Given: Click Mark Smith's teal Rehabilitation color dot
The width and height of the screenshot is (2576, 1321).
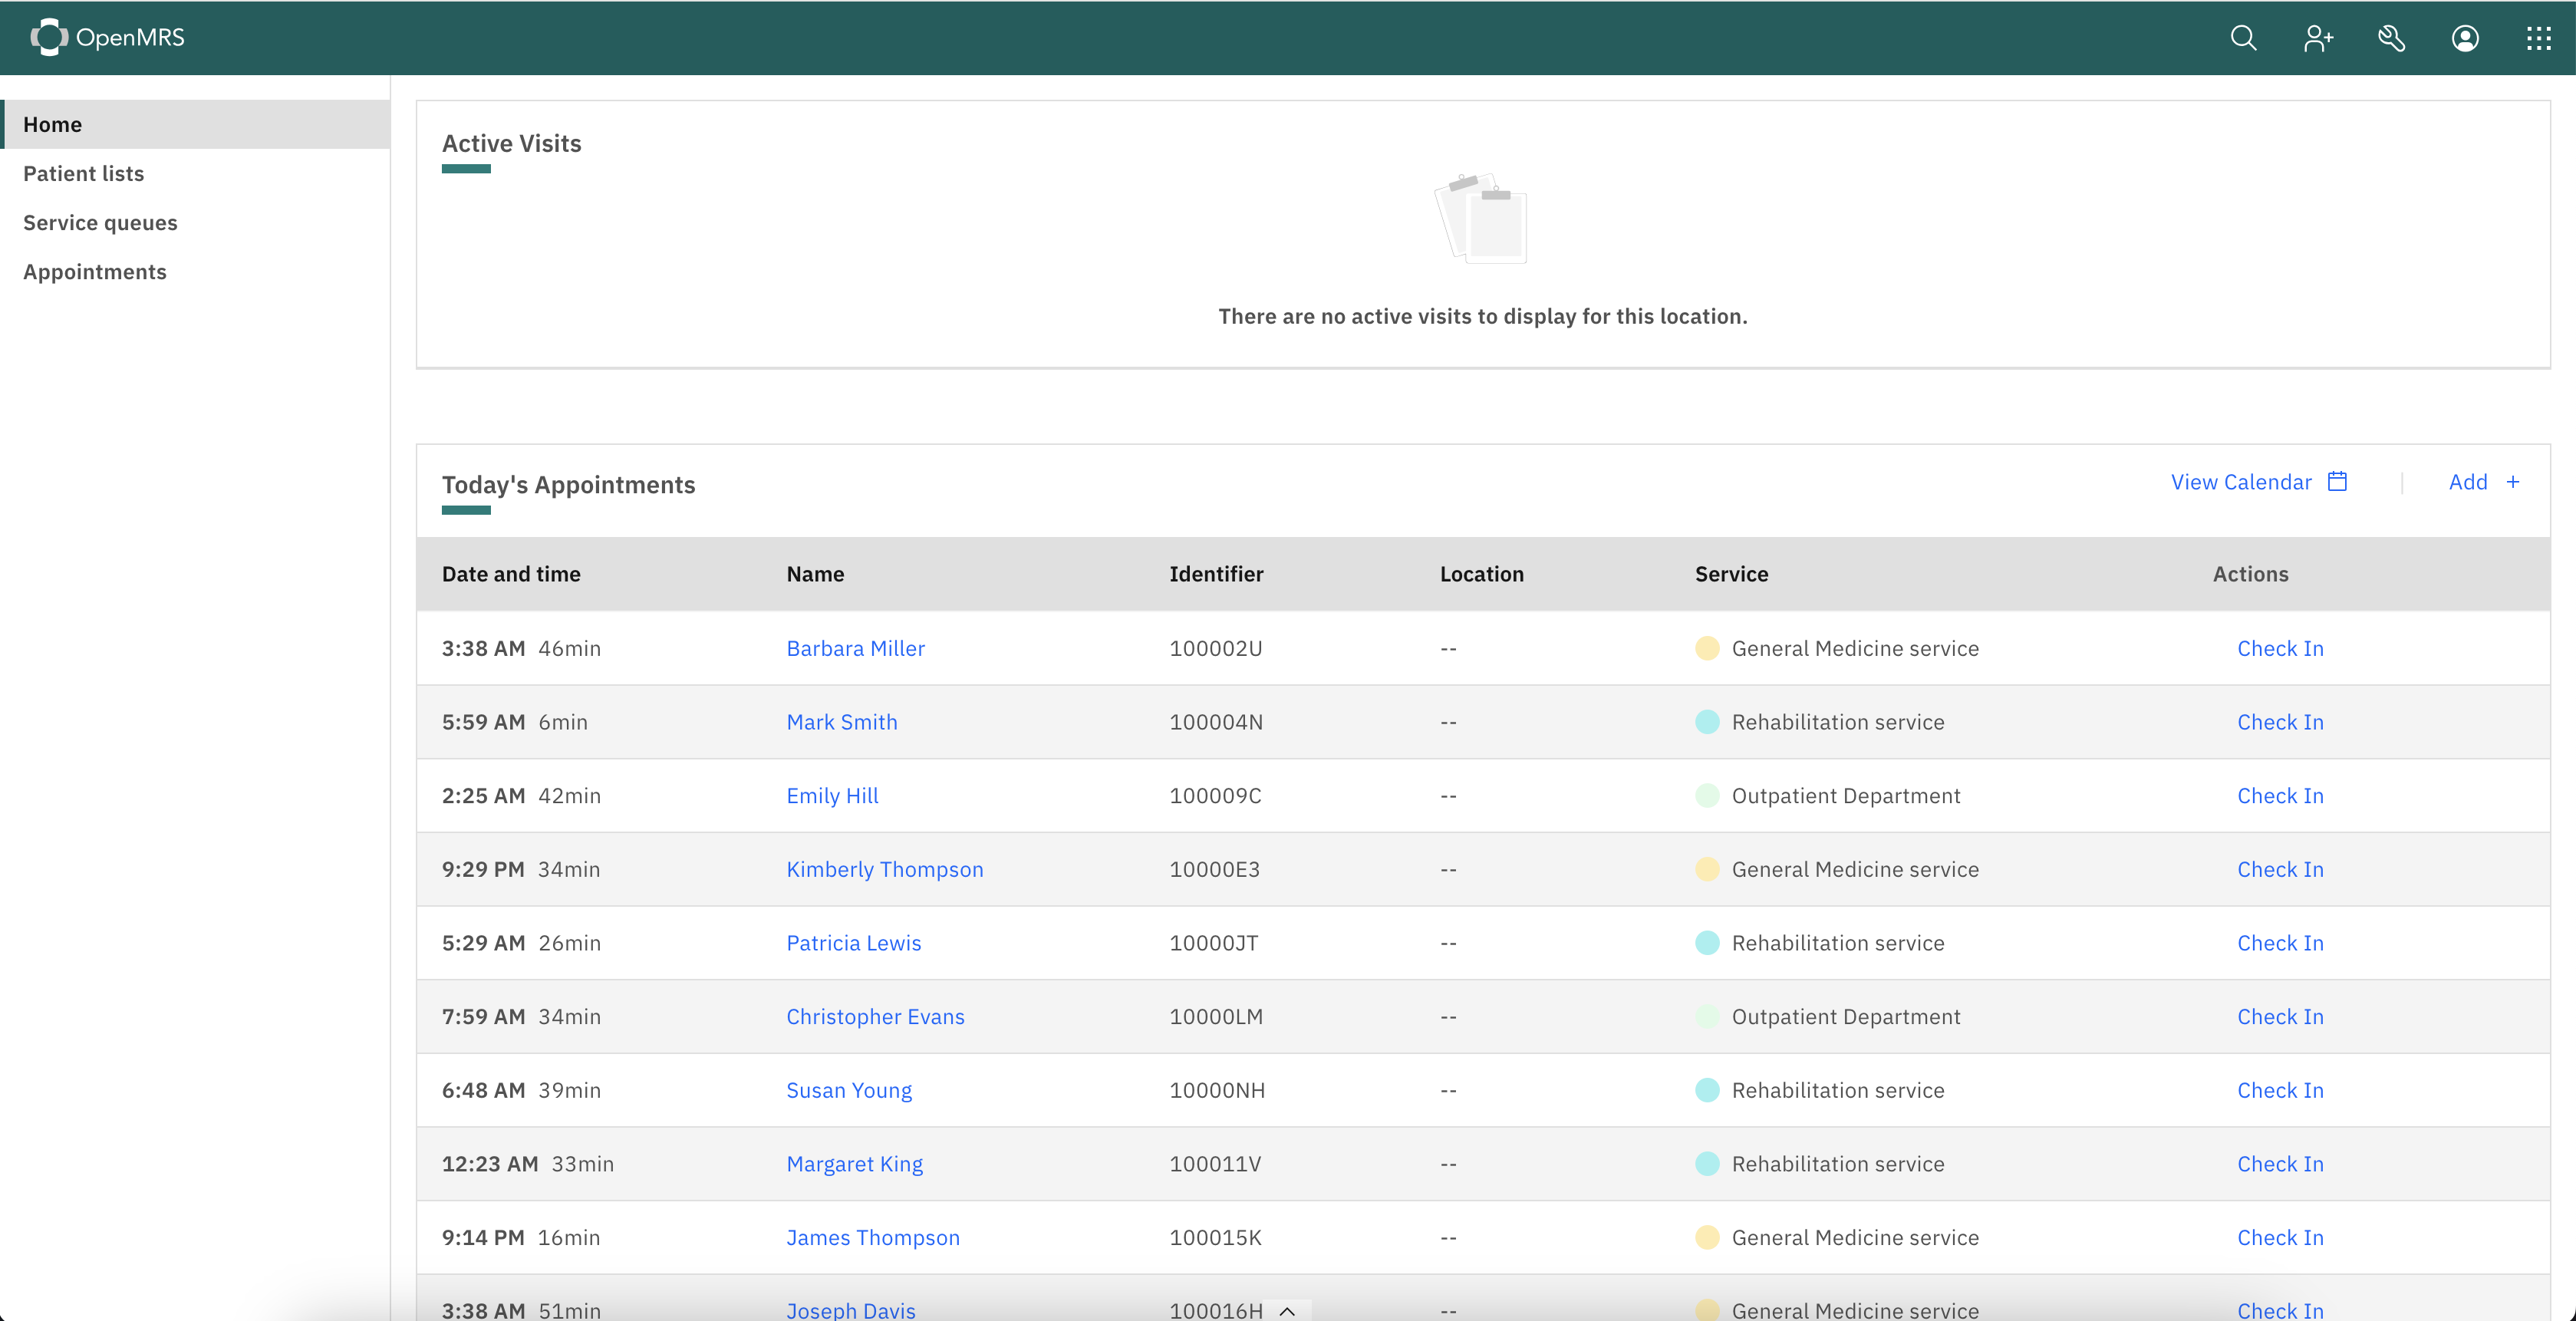Looking at the screenshot, I should (x=1707, y=722).
